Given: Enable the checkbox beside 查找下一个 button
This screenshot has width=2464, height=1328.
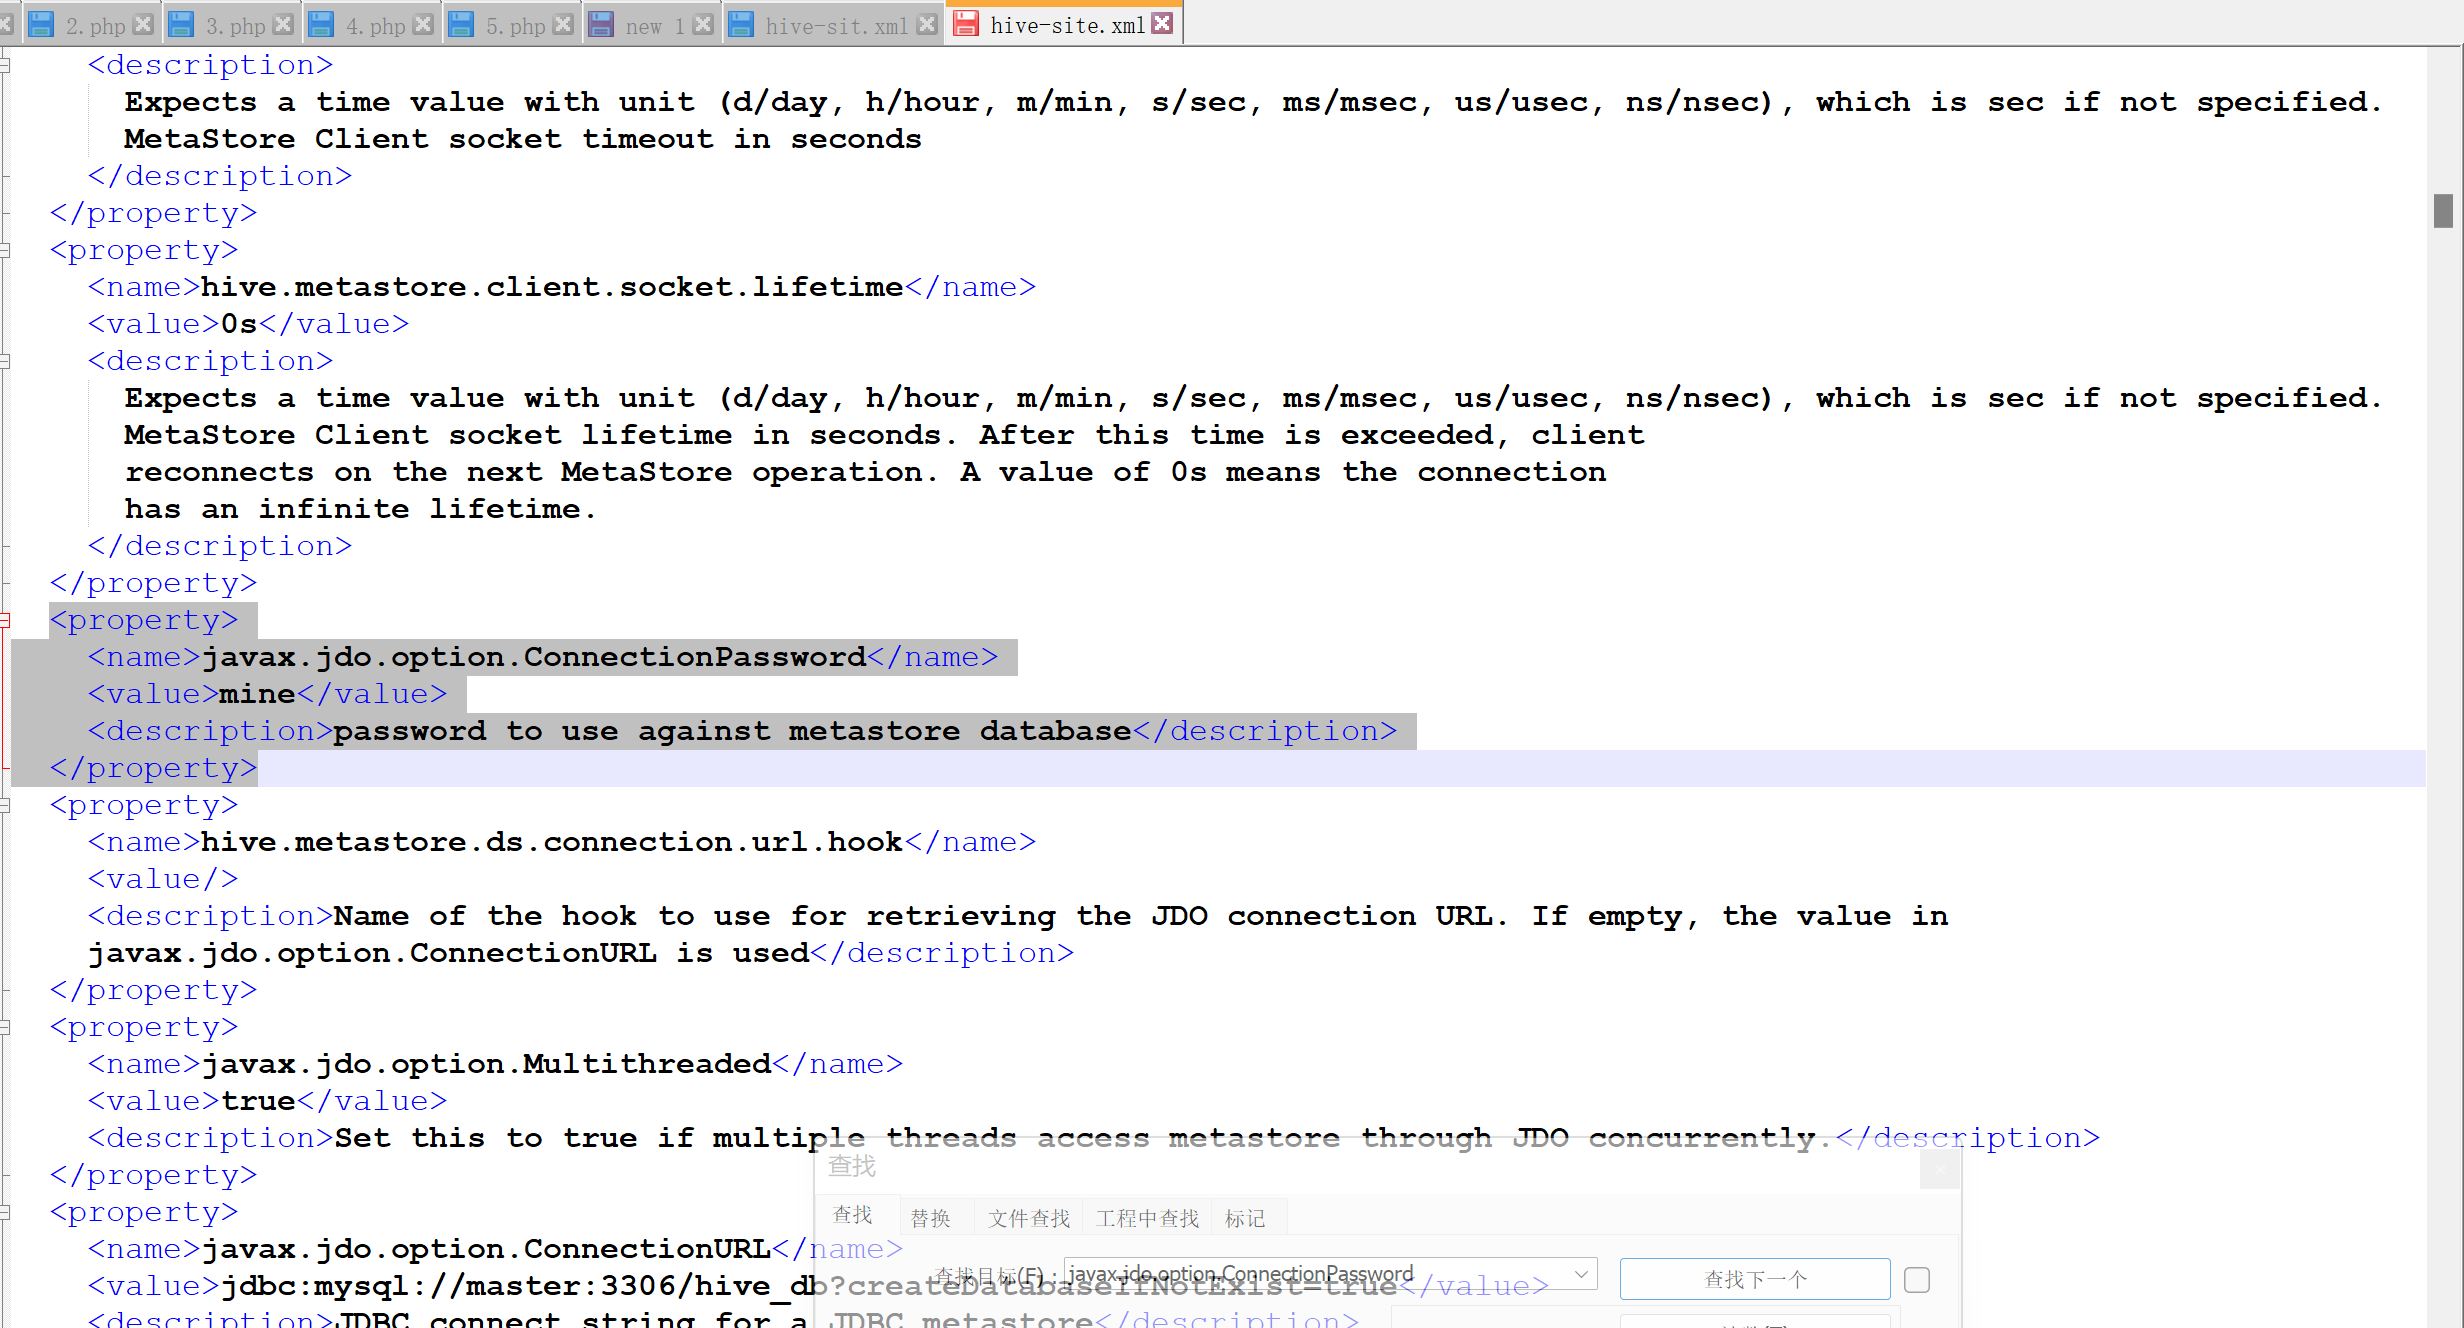Looking at the screenshot, I should click(x=1917, y=1279).
